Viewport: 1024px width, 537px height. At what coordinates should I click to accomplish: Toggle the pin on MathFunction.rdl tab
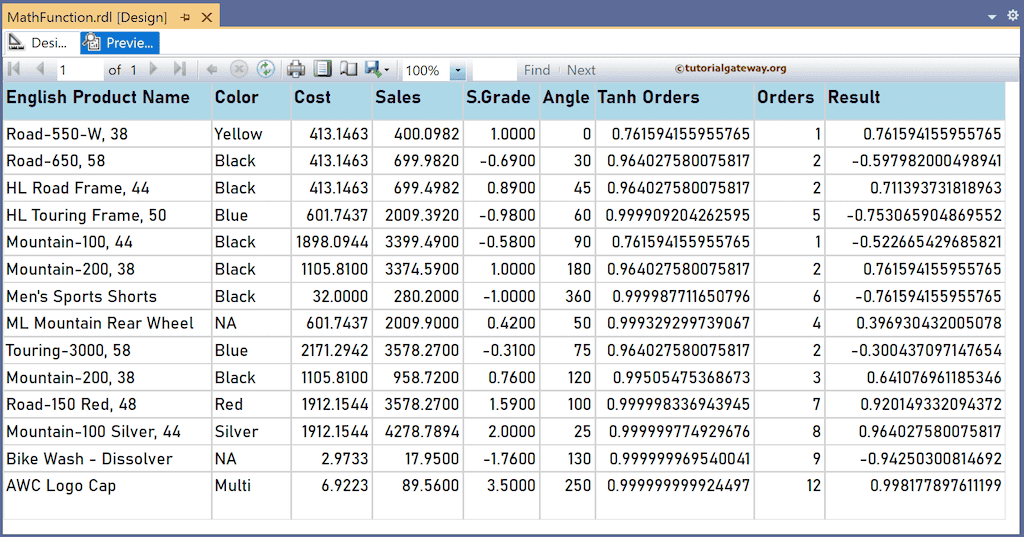185,18
